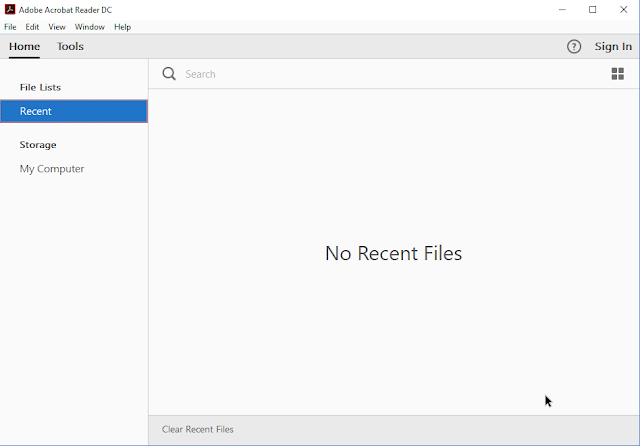The width and height of the screenshot is (640, 446).
Task: Open the Help menu
Action: [122, 27]
